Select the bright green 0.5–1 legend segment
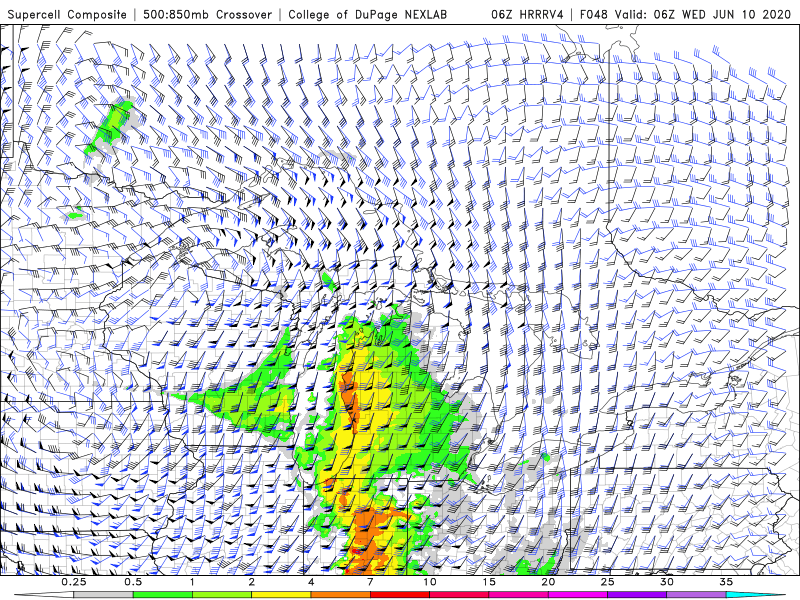The image size is (800, 600). pyautogui.click(x=163, y=595)
